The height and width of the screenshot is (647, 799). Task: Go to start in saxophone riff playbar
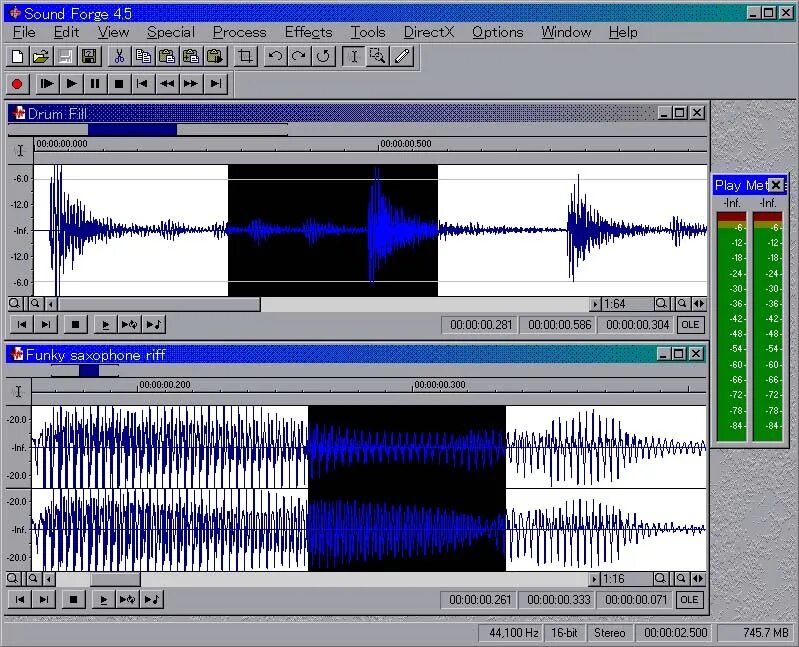[20, 600]
